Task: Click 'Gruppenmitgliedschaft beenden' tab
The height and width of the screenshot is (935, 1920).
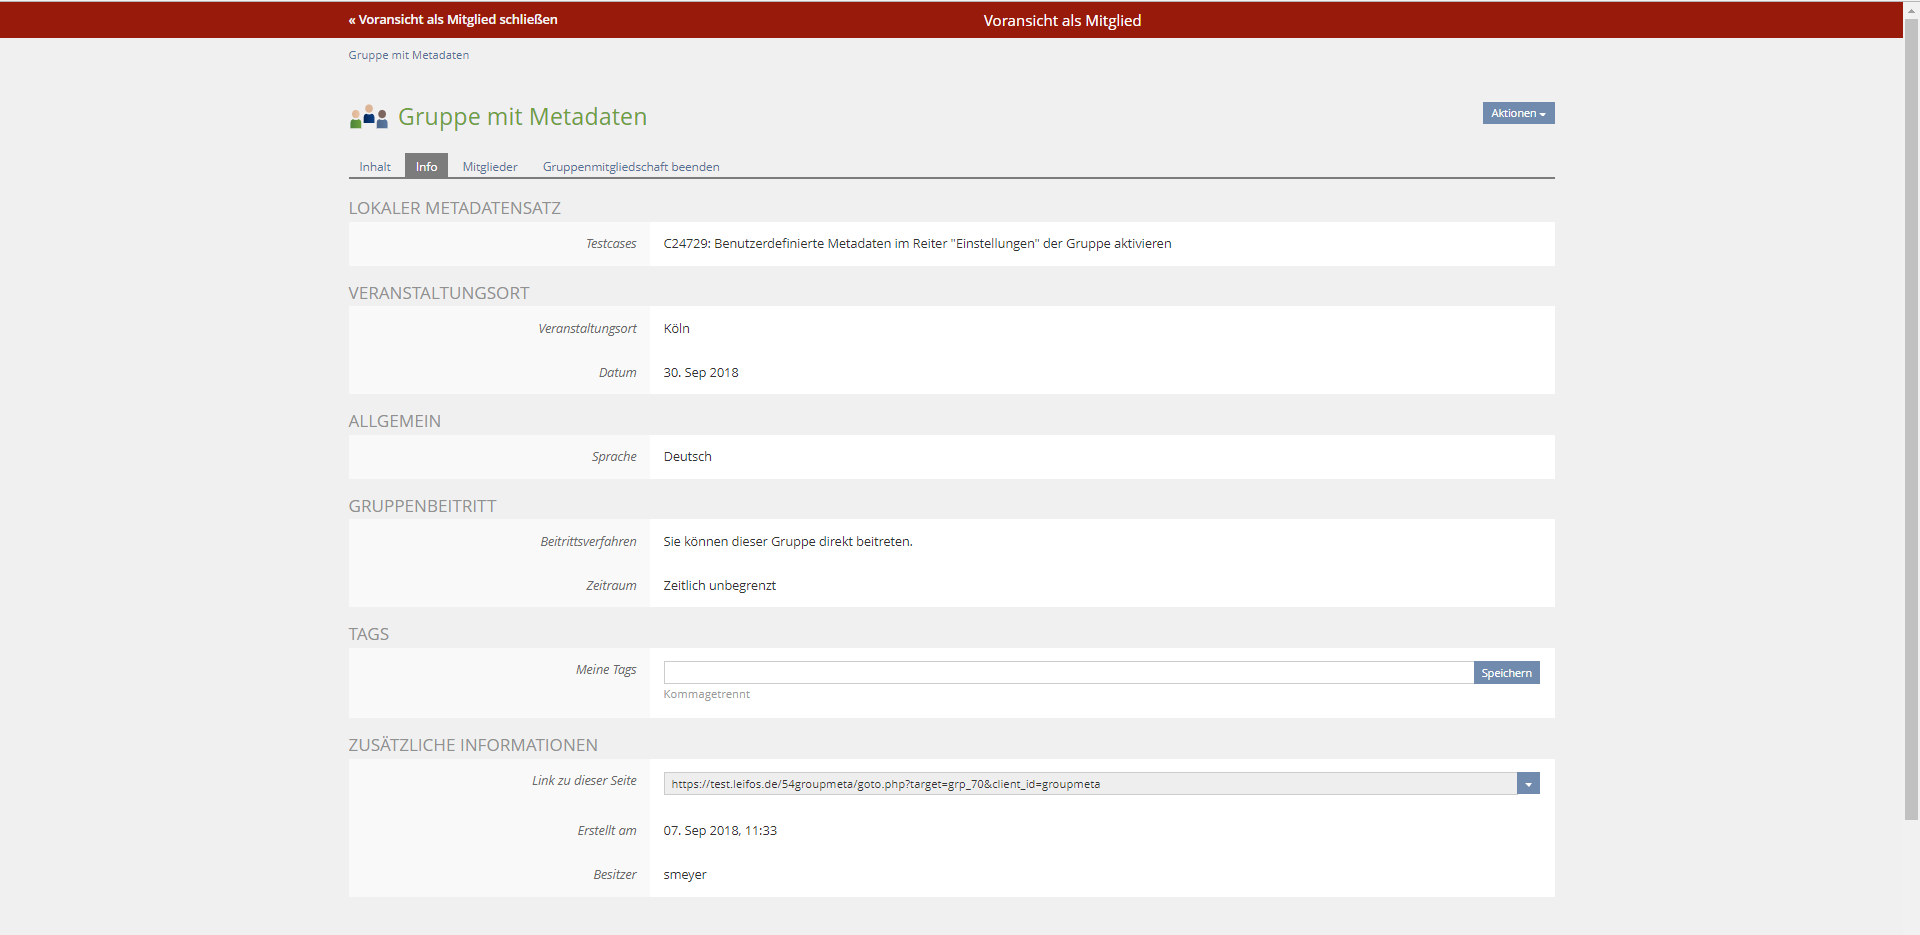Action: (631, 167)
